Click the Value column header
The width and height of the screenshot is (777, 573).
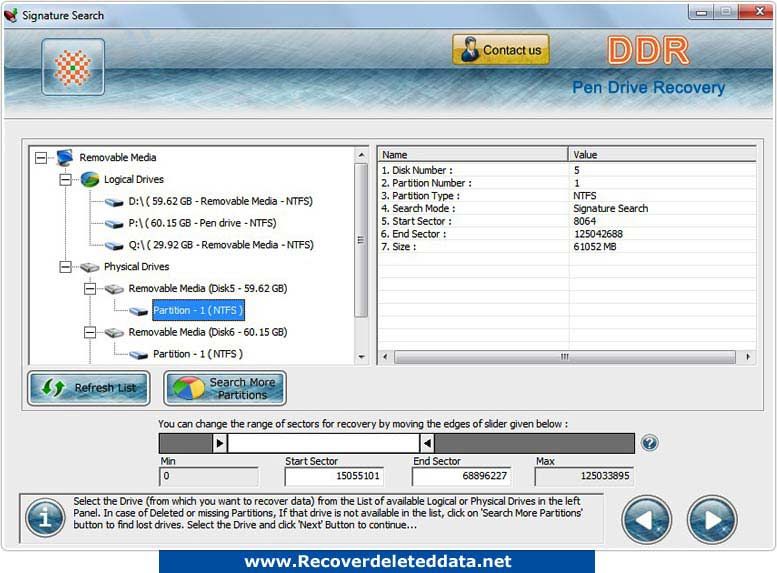click(x=663, y=155)
